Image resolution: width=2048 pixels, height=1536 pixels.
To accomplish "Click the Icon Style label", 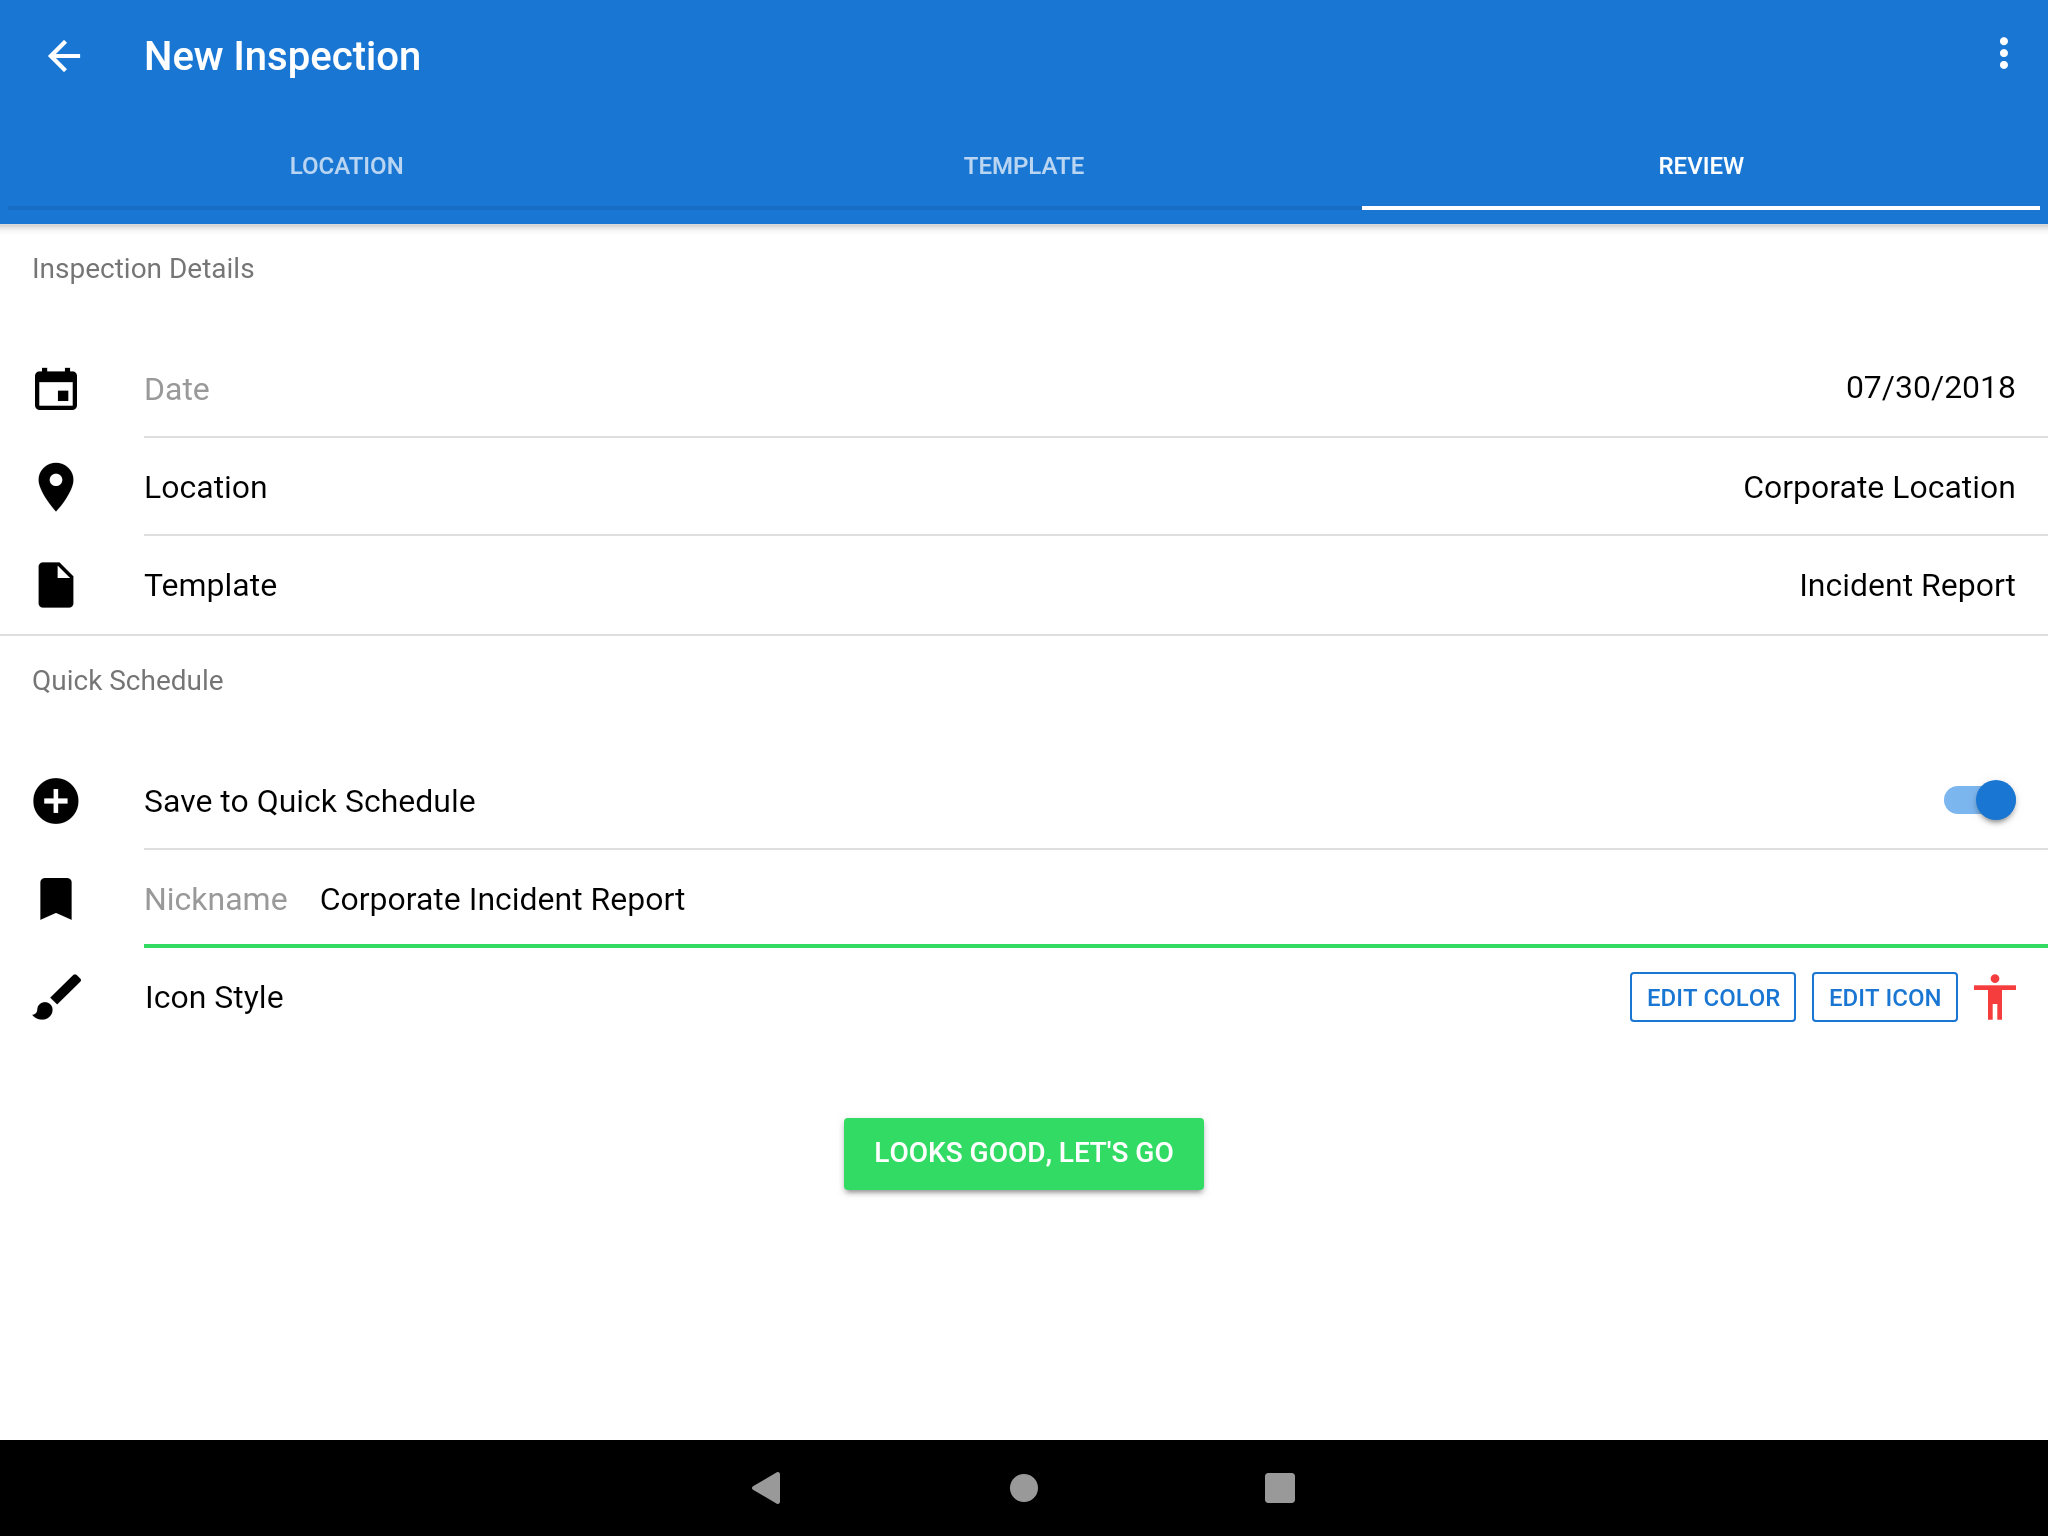I will coord(214,997).
